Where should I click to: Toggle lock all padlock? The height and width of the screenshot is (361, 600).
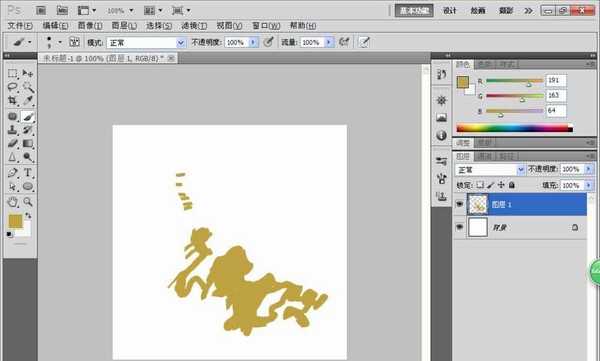pyautogui.click(x=512, y=185)
